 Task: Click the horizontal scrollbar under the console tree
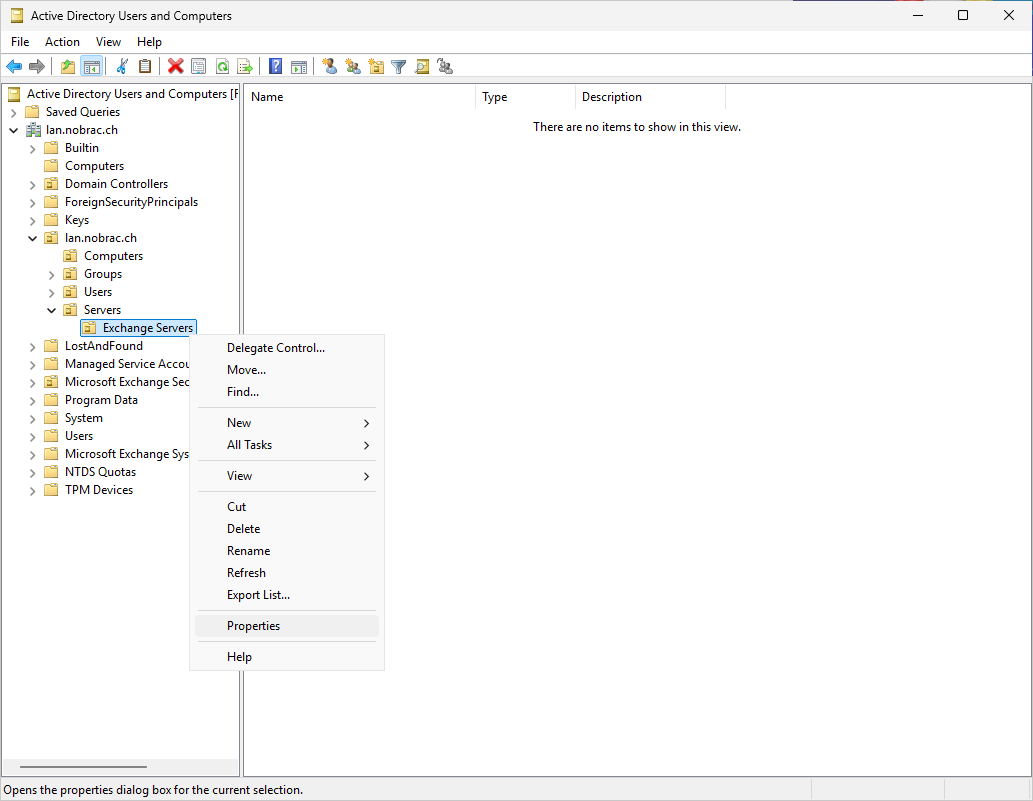point(83,767)
